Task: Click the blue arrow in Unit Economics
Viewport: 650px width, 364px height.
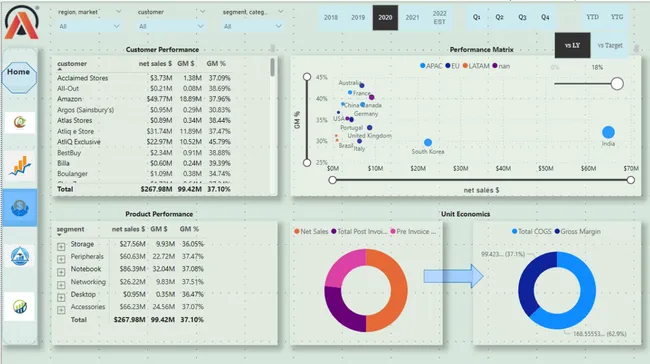Action: point(454,276)
